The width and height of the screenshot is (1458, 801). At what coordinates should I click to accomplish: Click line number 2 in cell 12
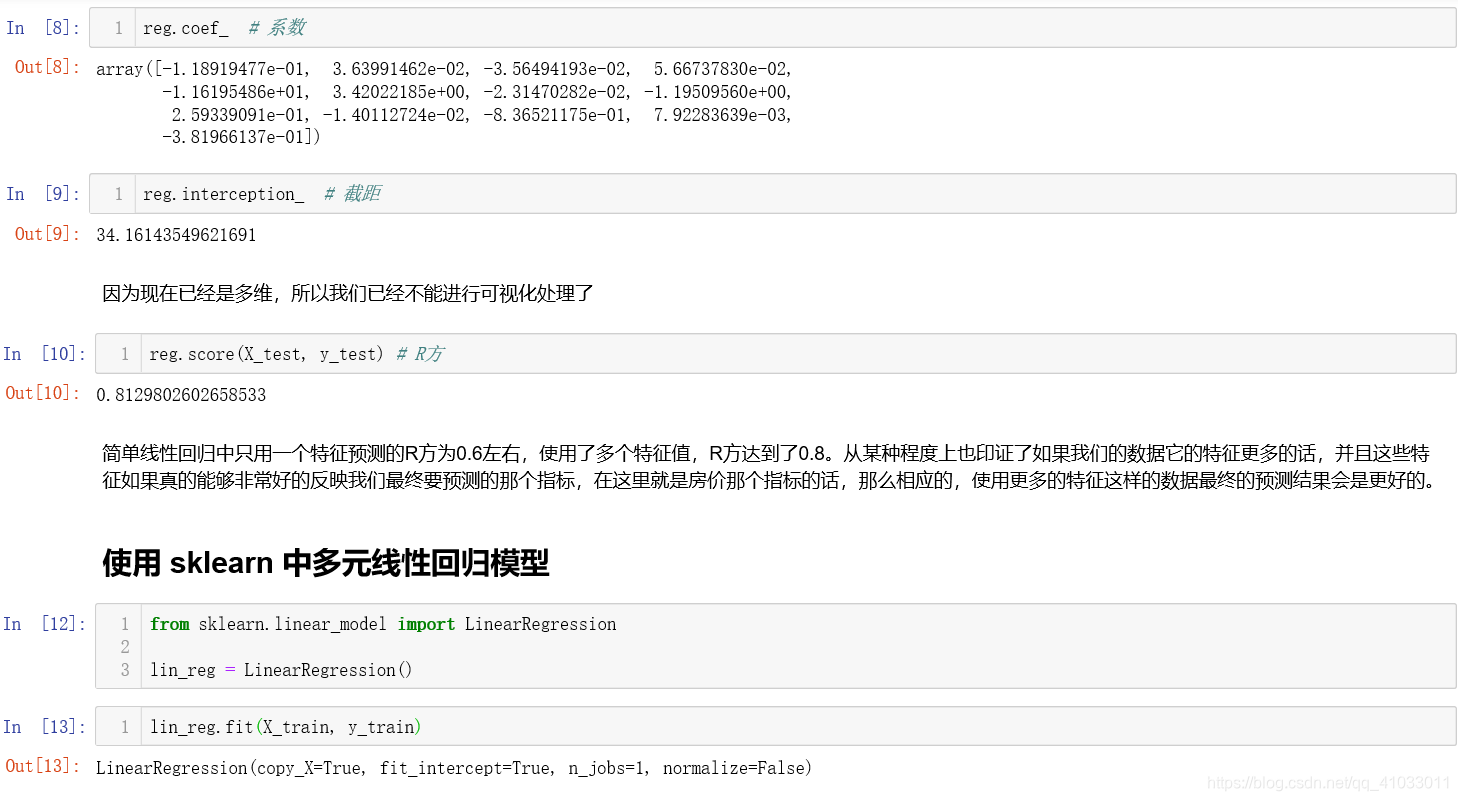[125, 647]
